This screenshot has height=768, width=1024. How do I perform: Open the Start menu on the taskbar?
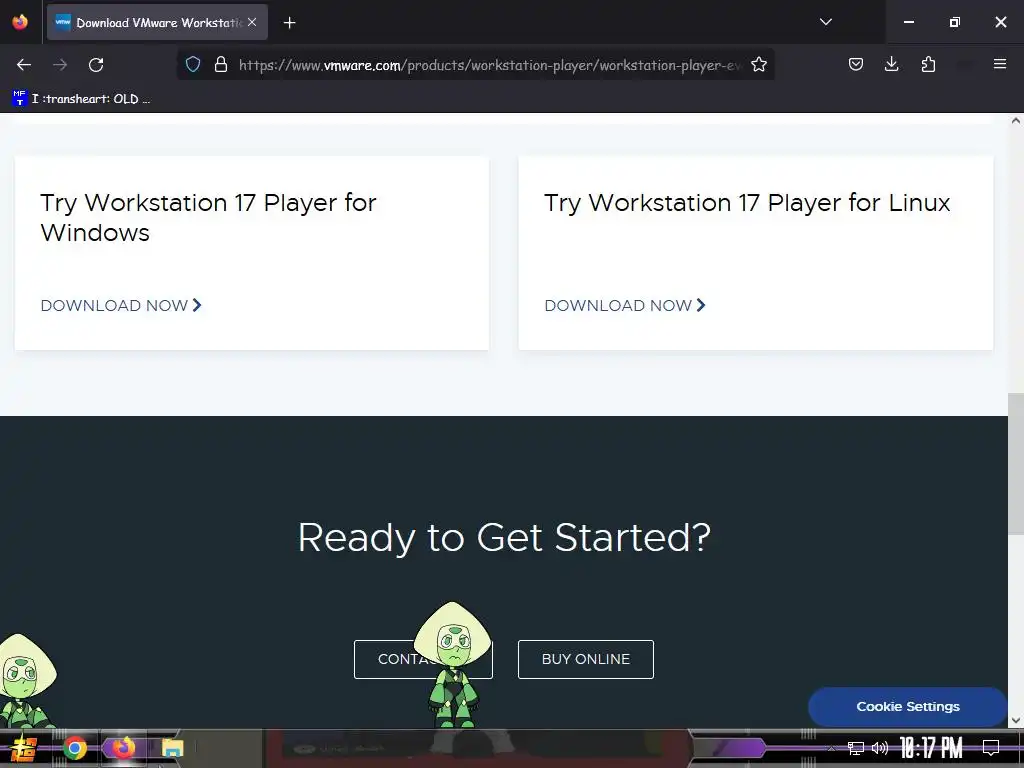pos(24,748)
